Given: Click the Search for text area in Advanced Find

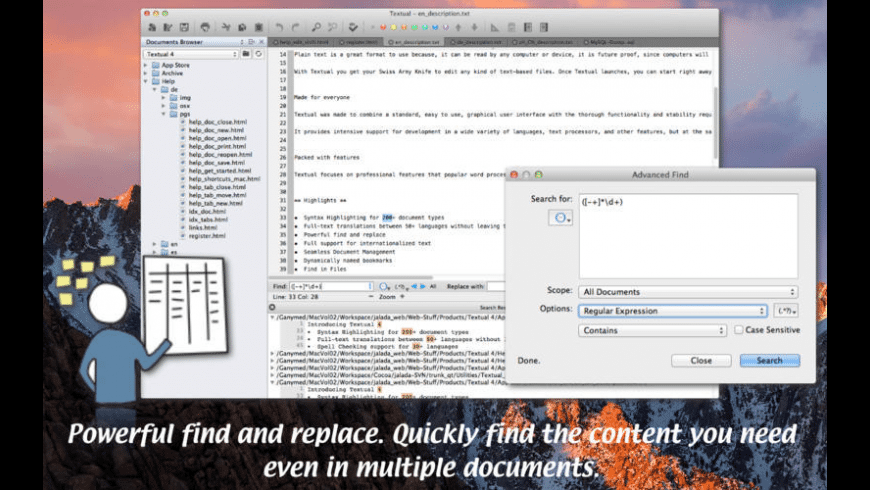Looking at the screenshot, I should pos(688,236).
